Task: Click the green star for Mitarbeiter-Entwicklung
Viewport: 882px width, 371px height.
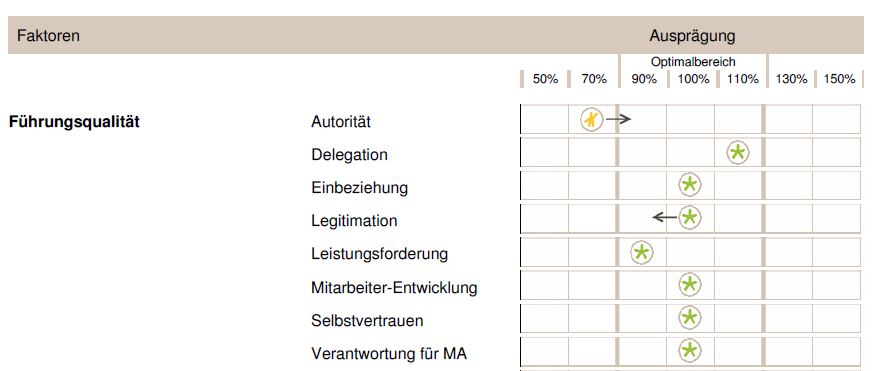Action: coord(690,285)
